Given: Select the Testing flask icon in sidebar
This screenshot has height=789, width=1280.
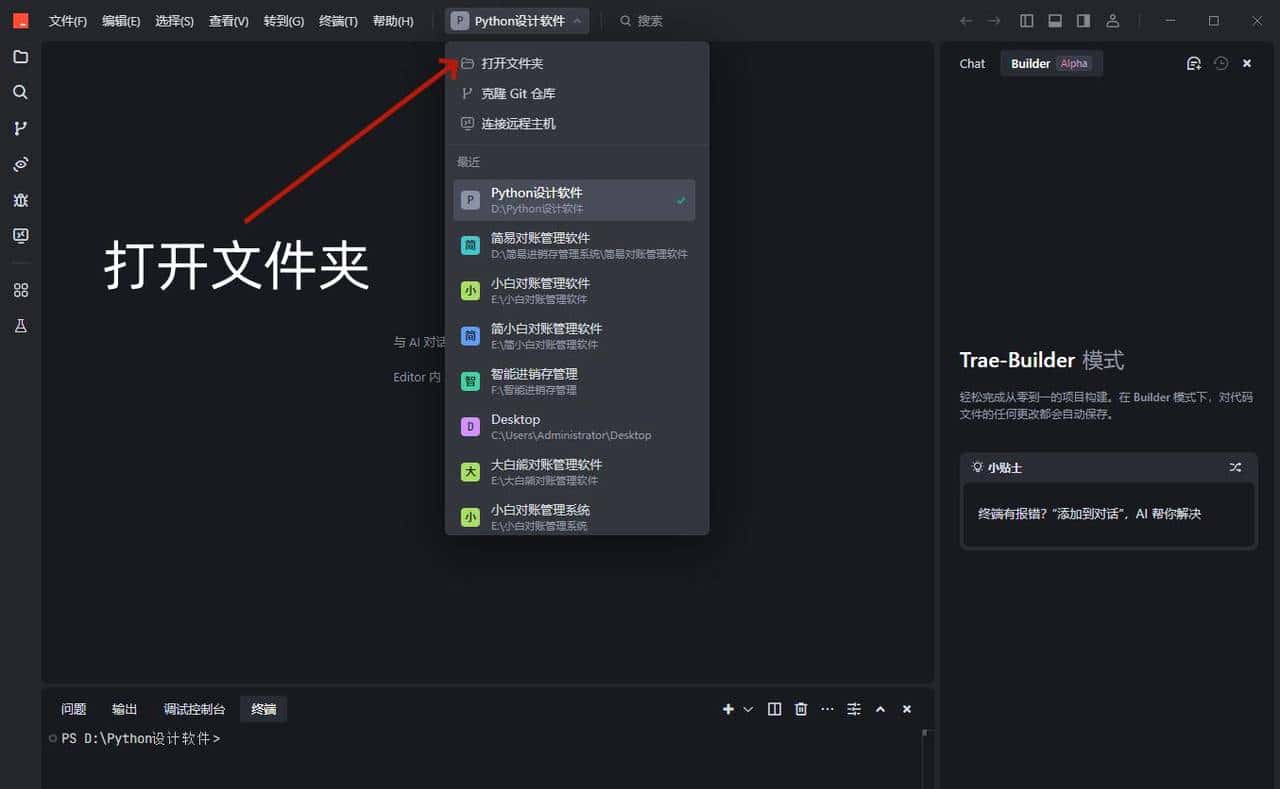Looking at the screenshot, I should click(x=20, y=325).
